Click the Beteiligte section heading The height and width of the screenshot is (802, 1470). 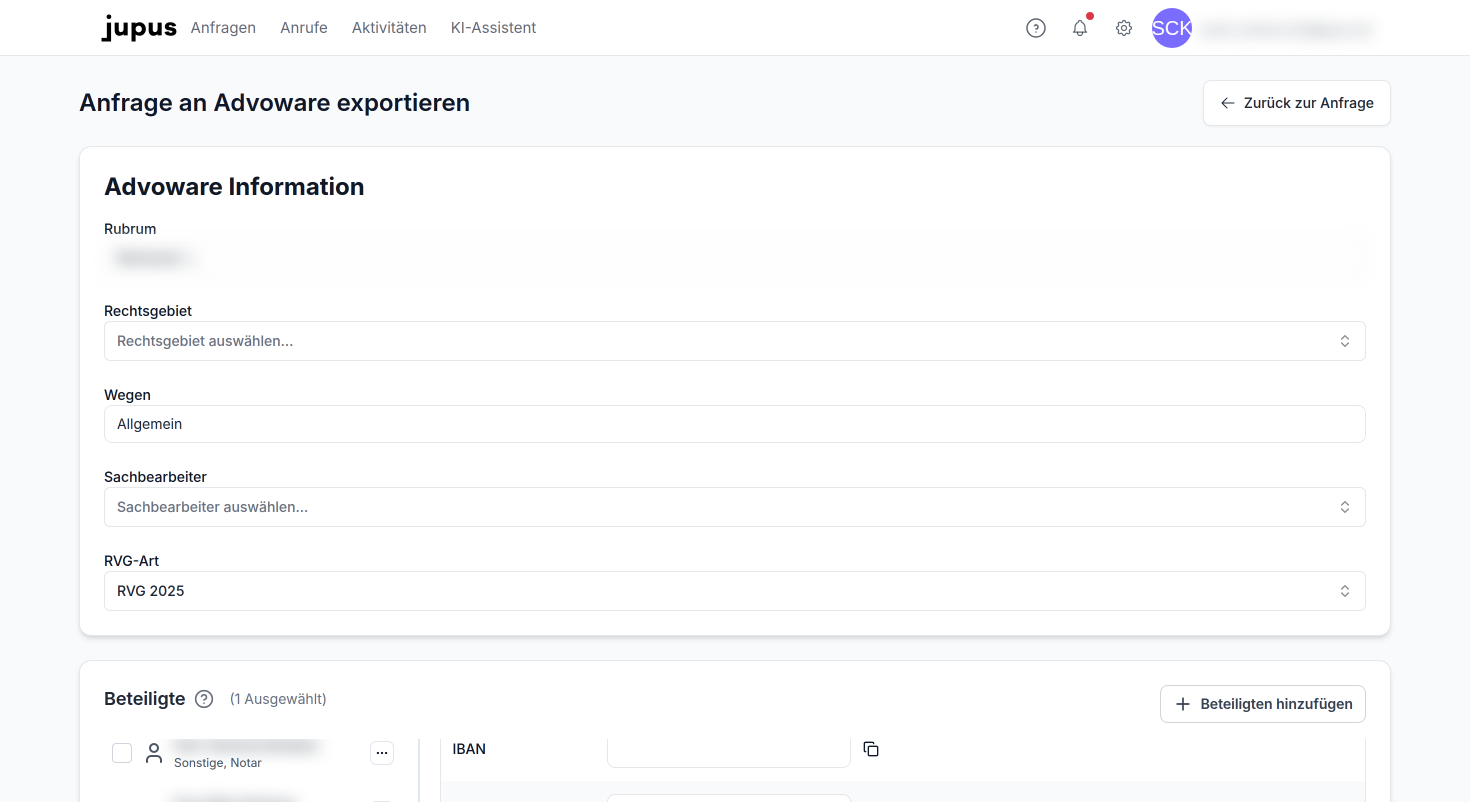tap(145, 699)
